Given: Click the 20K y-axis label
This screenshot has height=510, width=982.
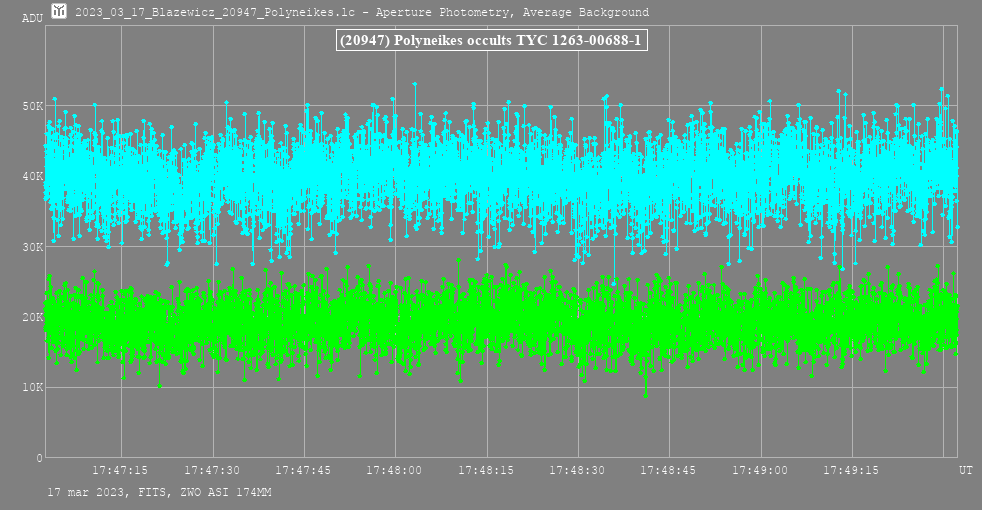Looking at the screenshot, I should pos(33,317).
